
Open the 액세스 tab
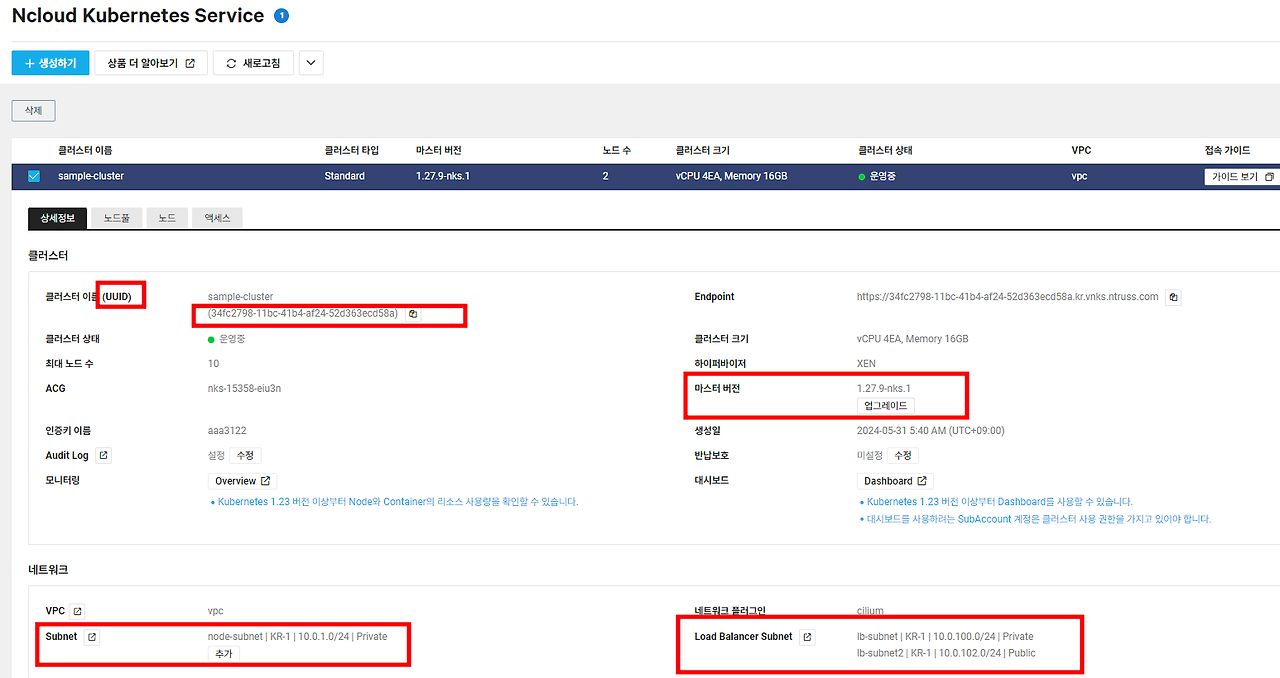point(217,217)
